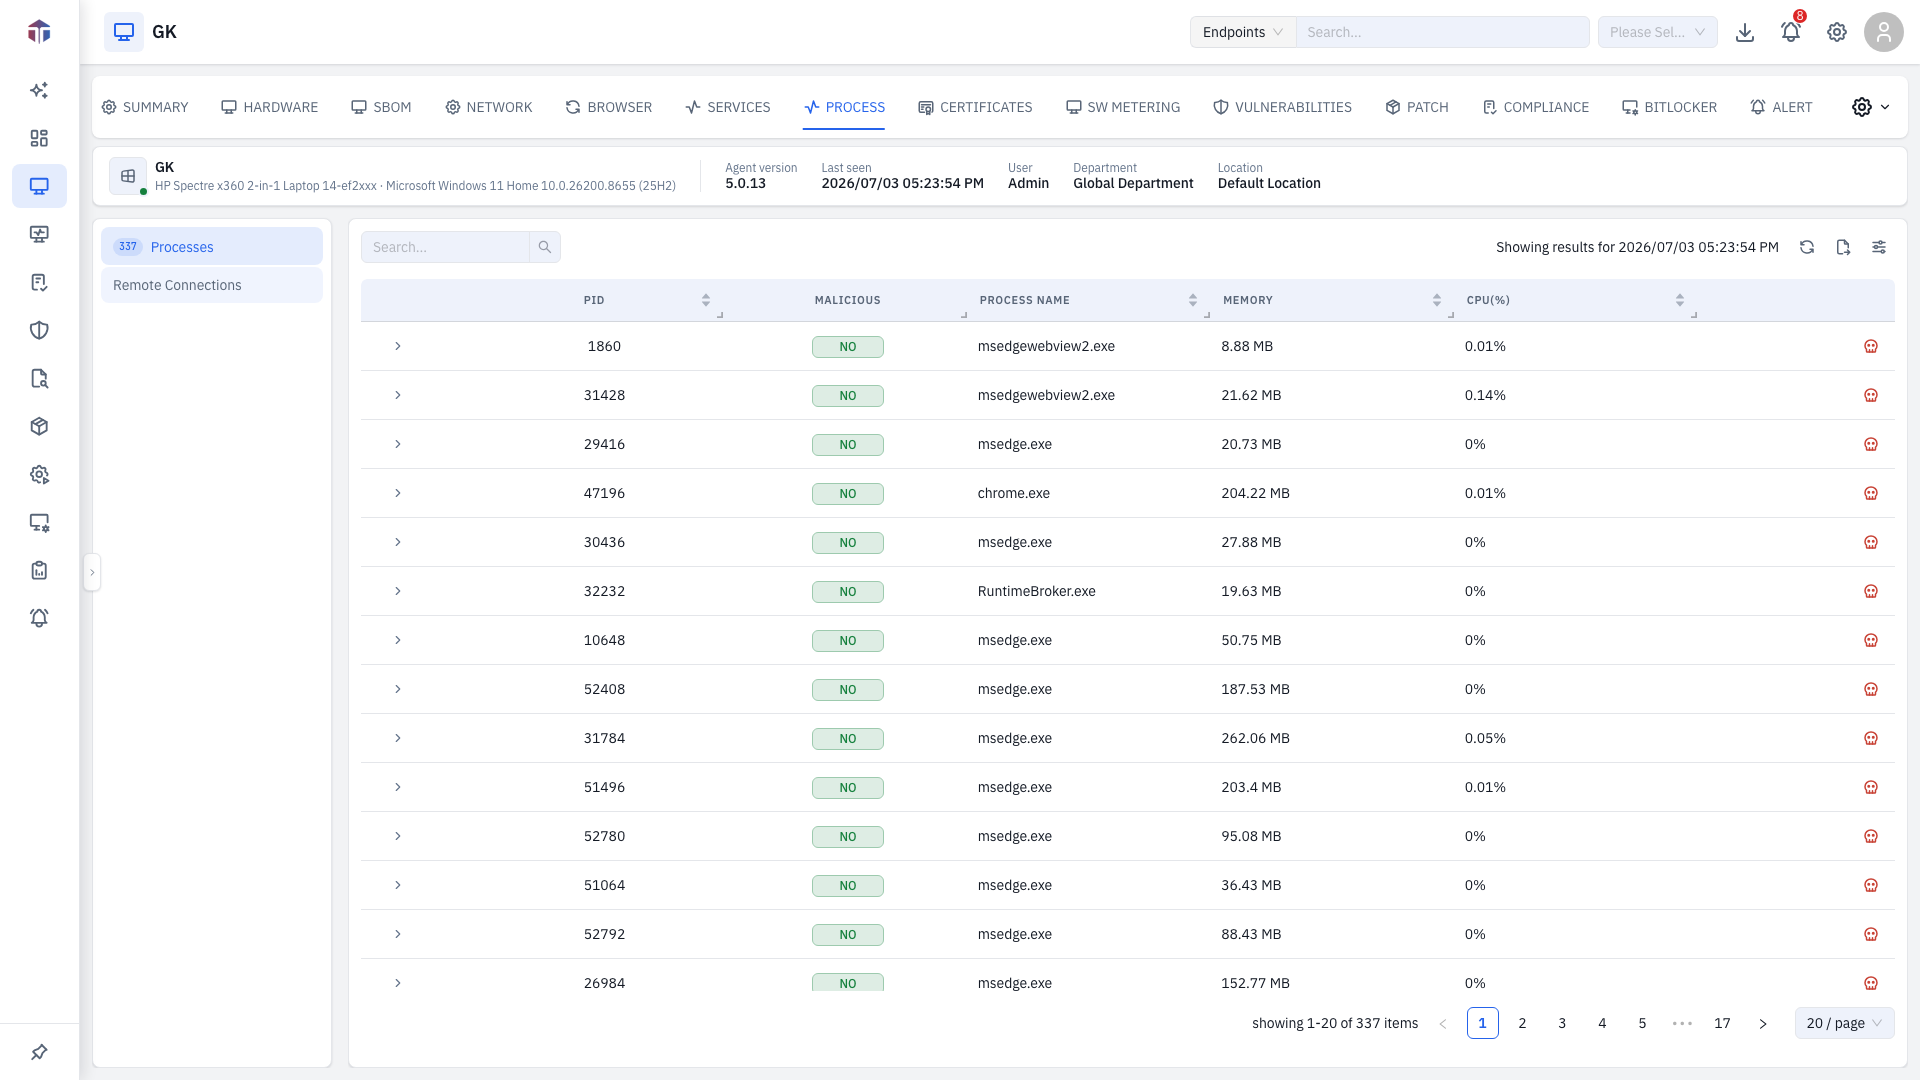Go to page 5
1920x1080 pixels.
pos(1642,1023)
